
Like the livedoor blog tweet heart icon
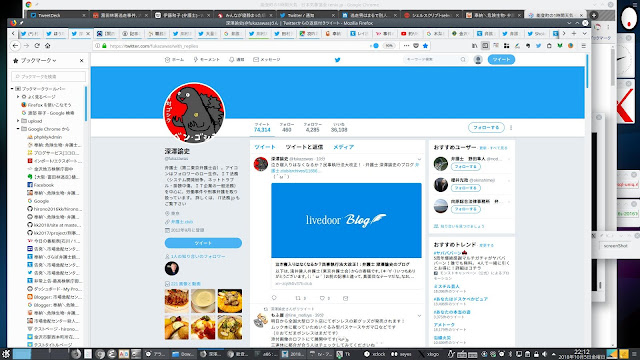coord(322,298)
